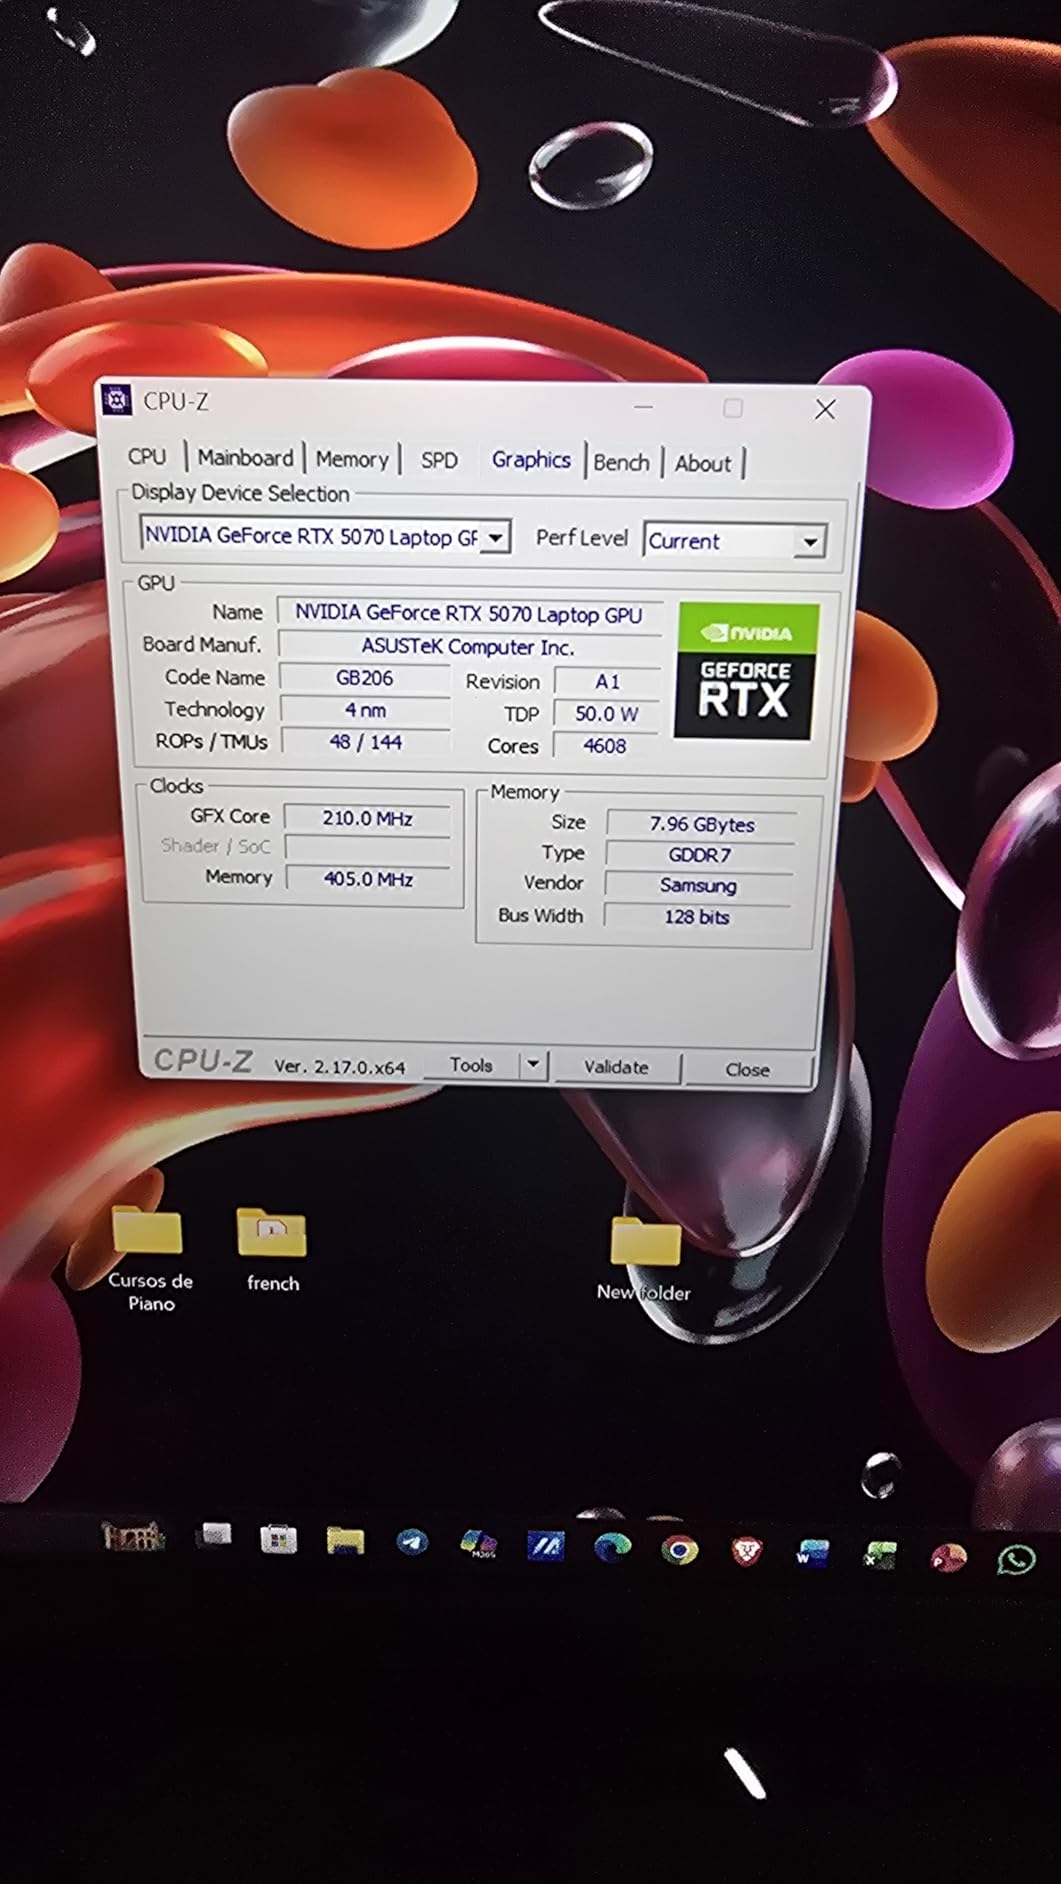
Task: Switch to the Mainboard tab
Action: tap(245, 458)
